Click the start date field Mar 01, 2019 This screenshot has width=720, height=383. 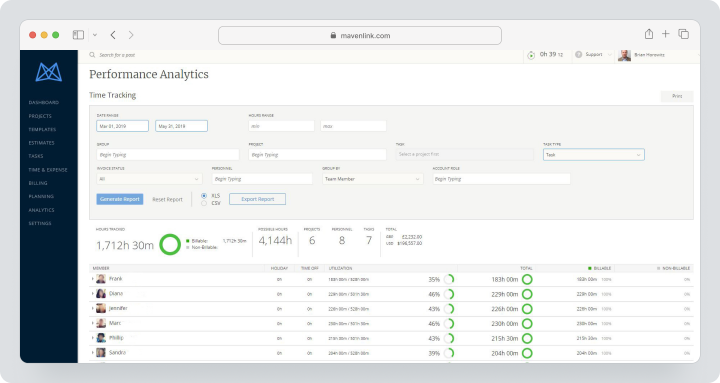coord(123,126)
